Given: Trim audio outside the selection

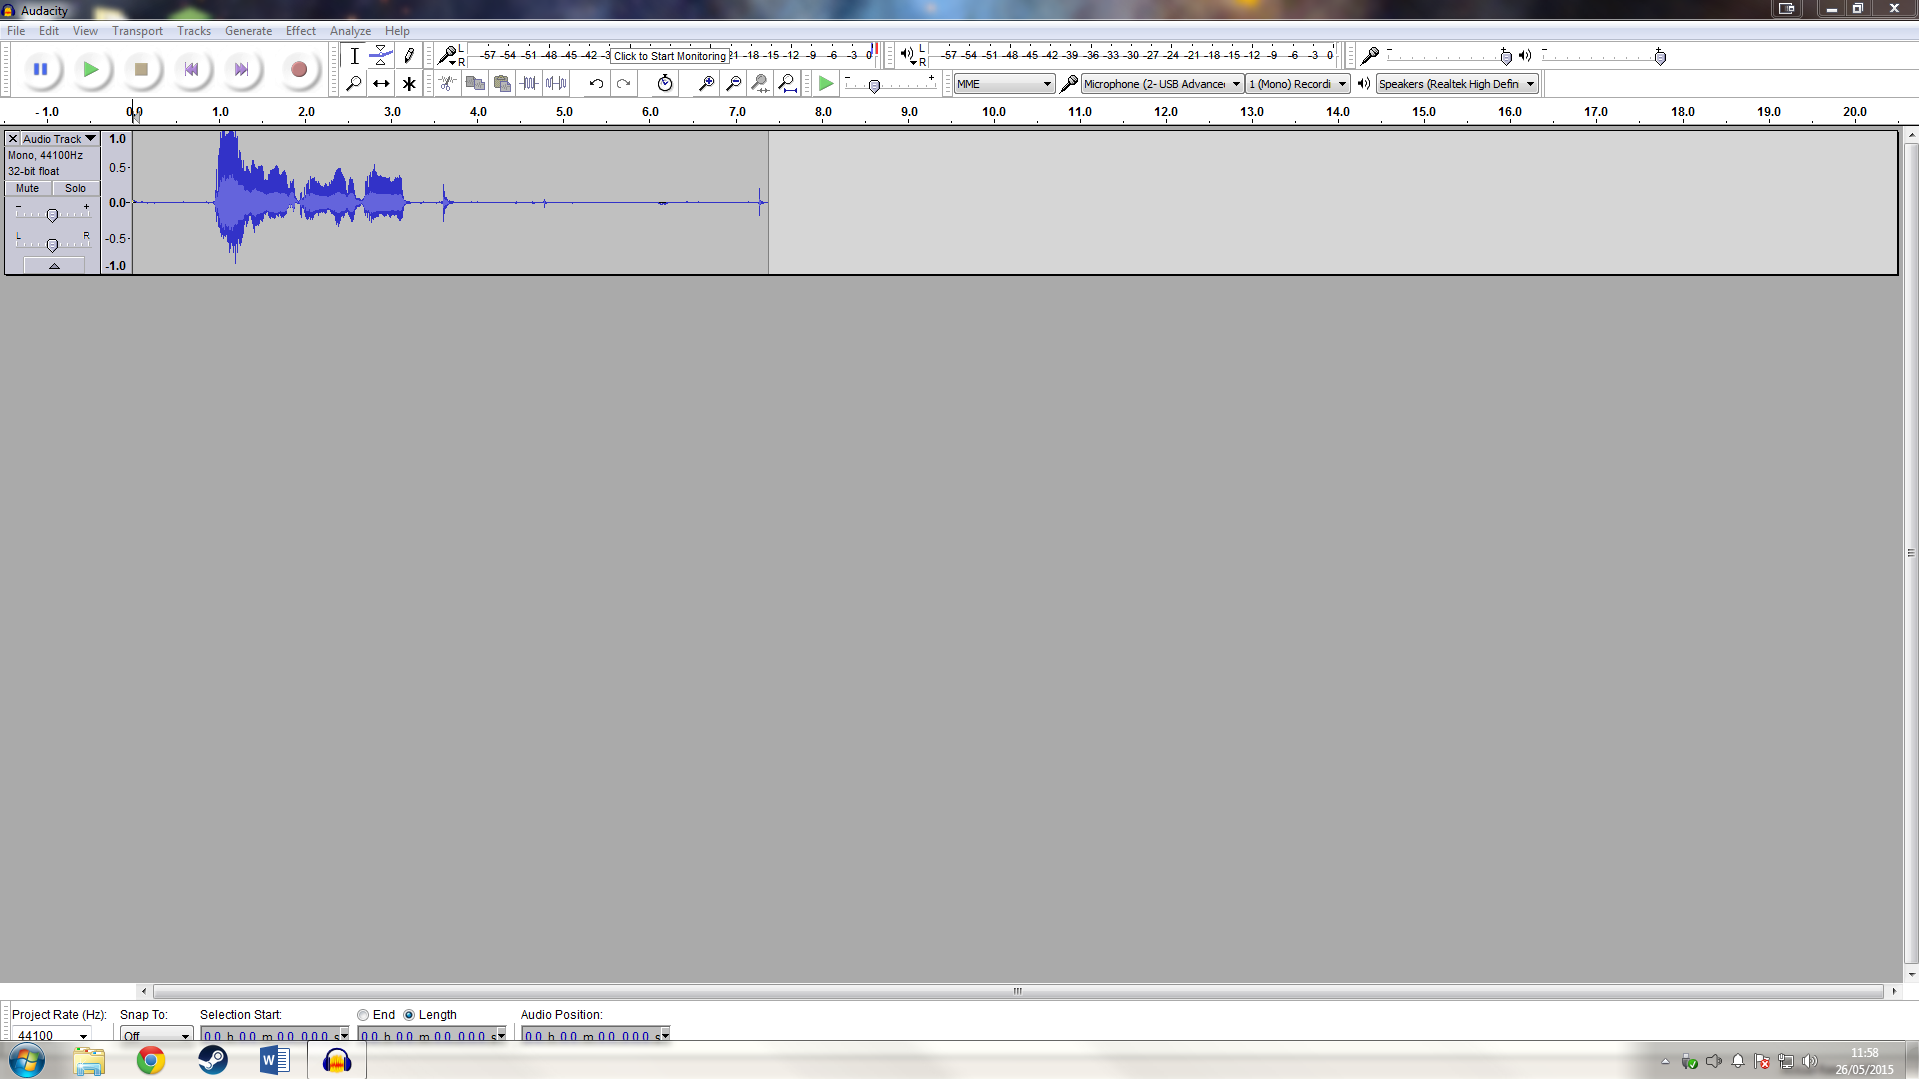Looking at the screenshot, I should click(529, 84).
